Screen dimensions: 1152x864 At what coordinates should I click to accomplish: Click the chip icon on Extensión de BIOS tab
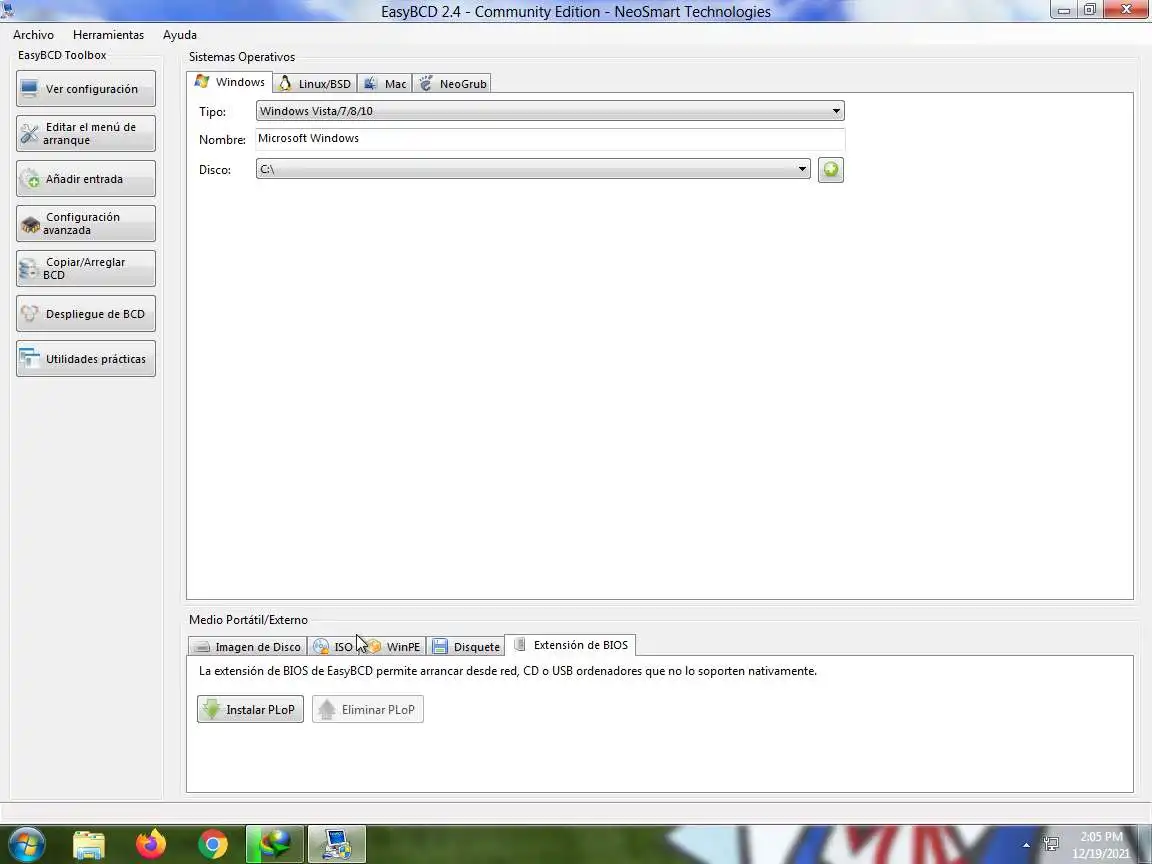point(519,644)
